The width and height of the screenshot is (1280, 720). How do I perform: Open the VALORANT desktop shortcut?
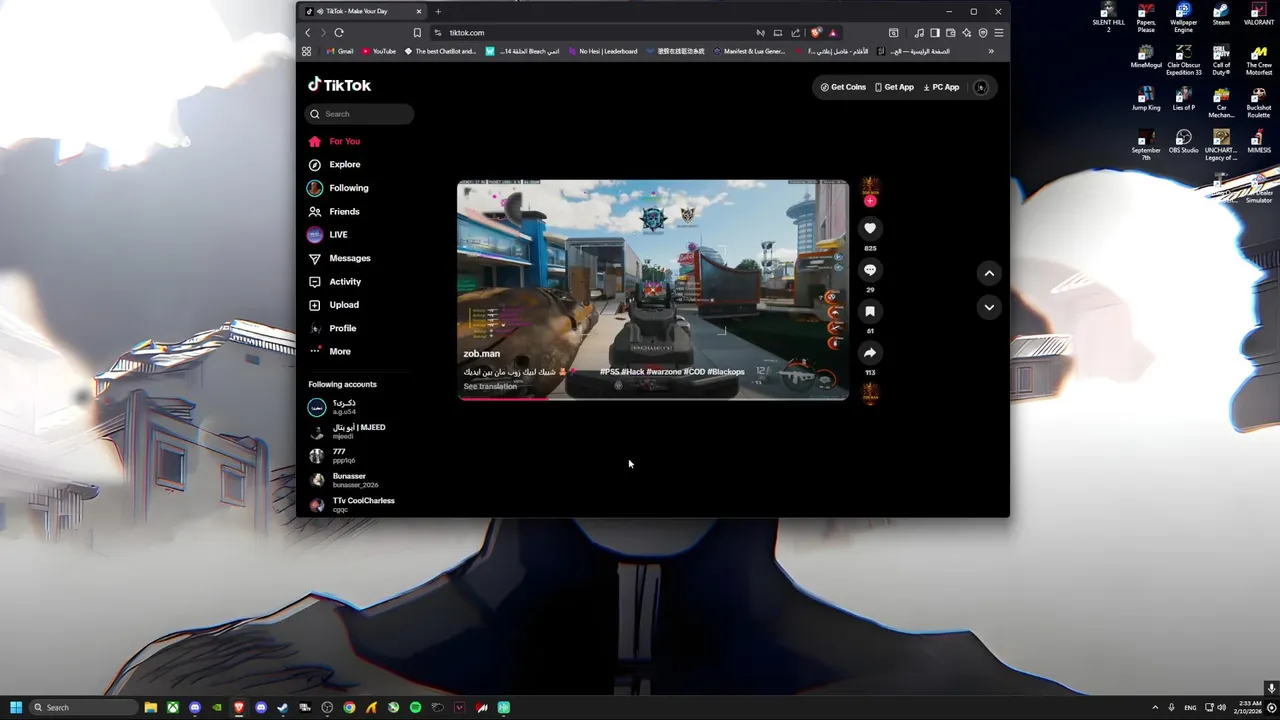pos(1259,14)
